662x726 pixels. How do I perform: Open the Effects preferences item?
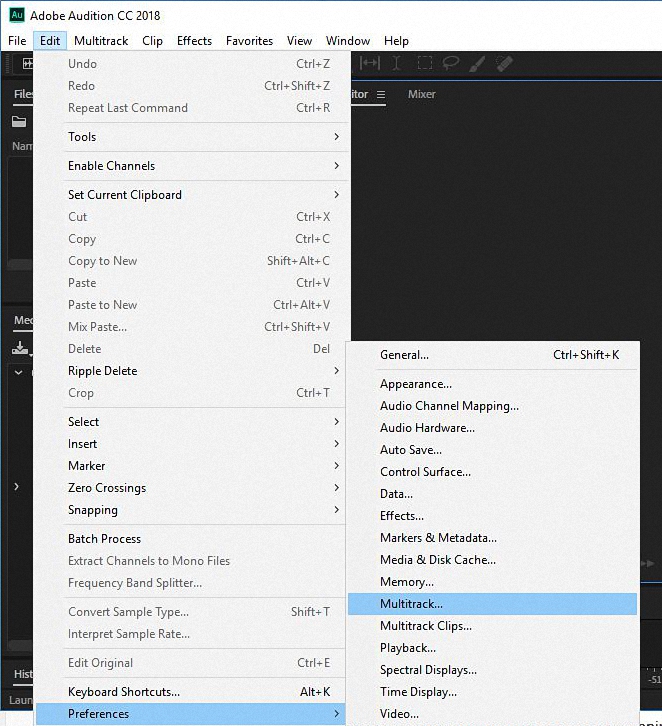point(493,516)
